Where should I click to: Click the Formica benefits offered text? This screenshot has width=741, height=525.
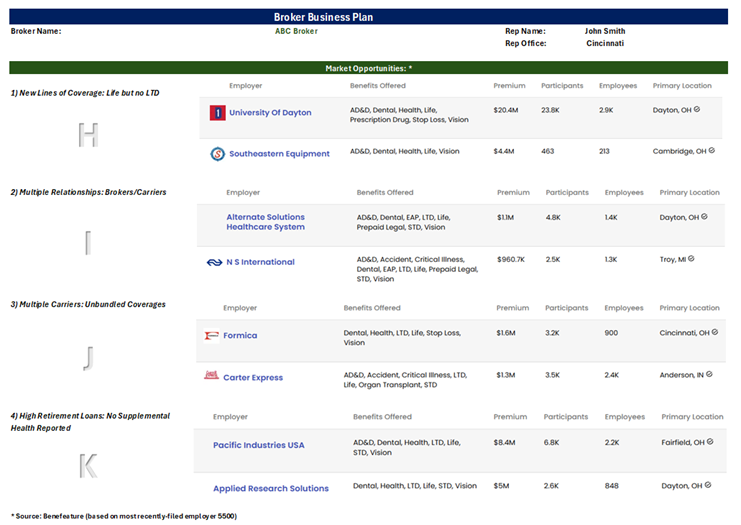pyautogui.click(x=402, y=338)
